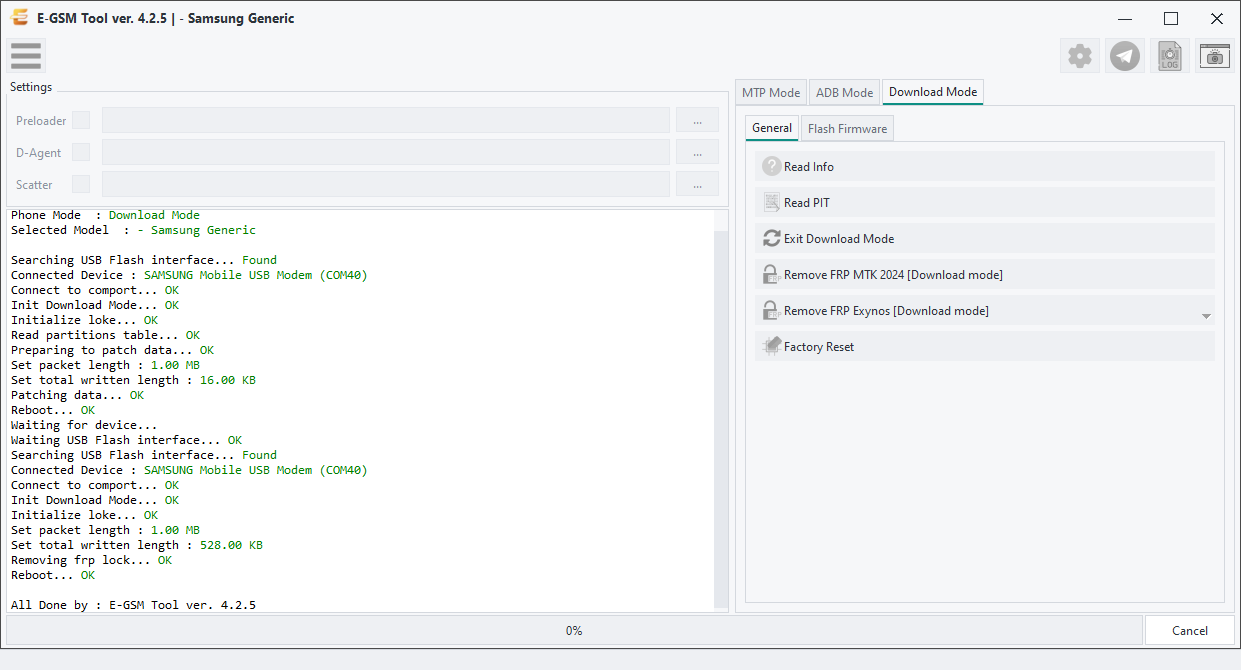Click log line "Read partitions table... OK"
This screenshot has width=1241, height=670.
(x=105, y=335)
